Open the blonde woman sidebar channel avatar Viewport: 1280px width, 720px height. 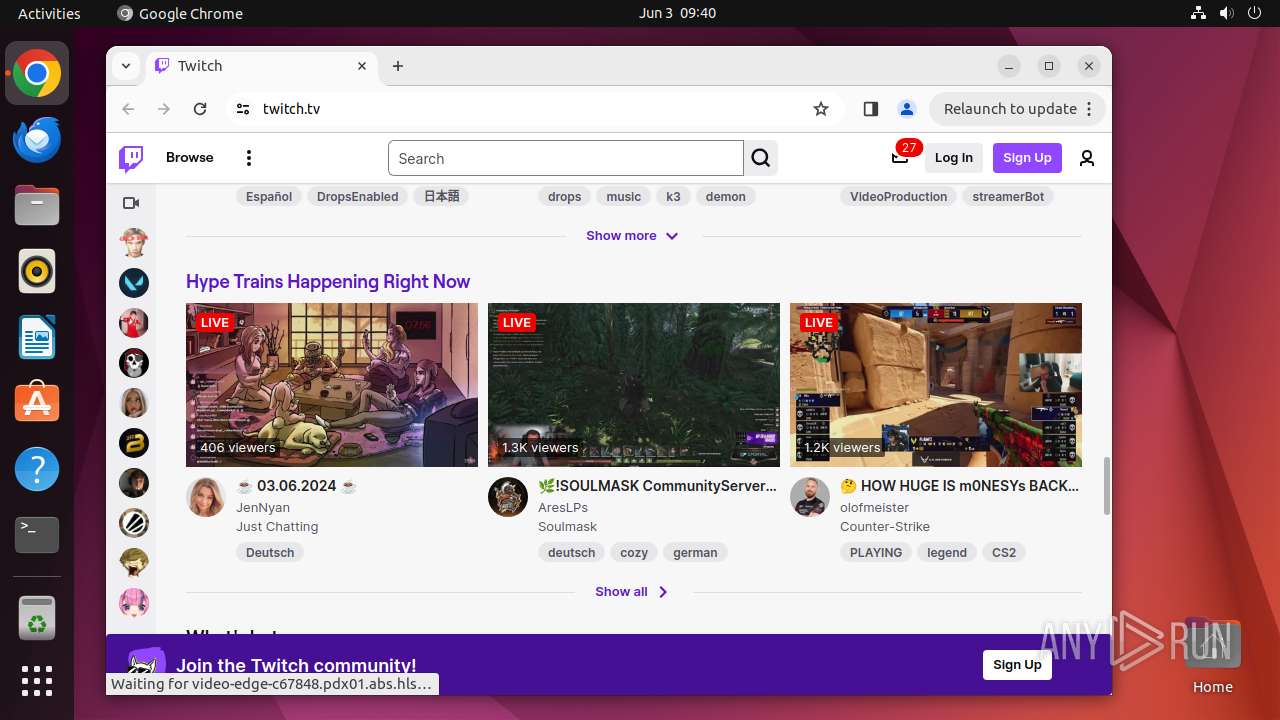click(x=134, y=403)
